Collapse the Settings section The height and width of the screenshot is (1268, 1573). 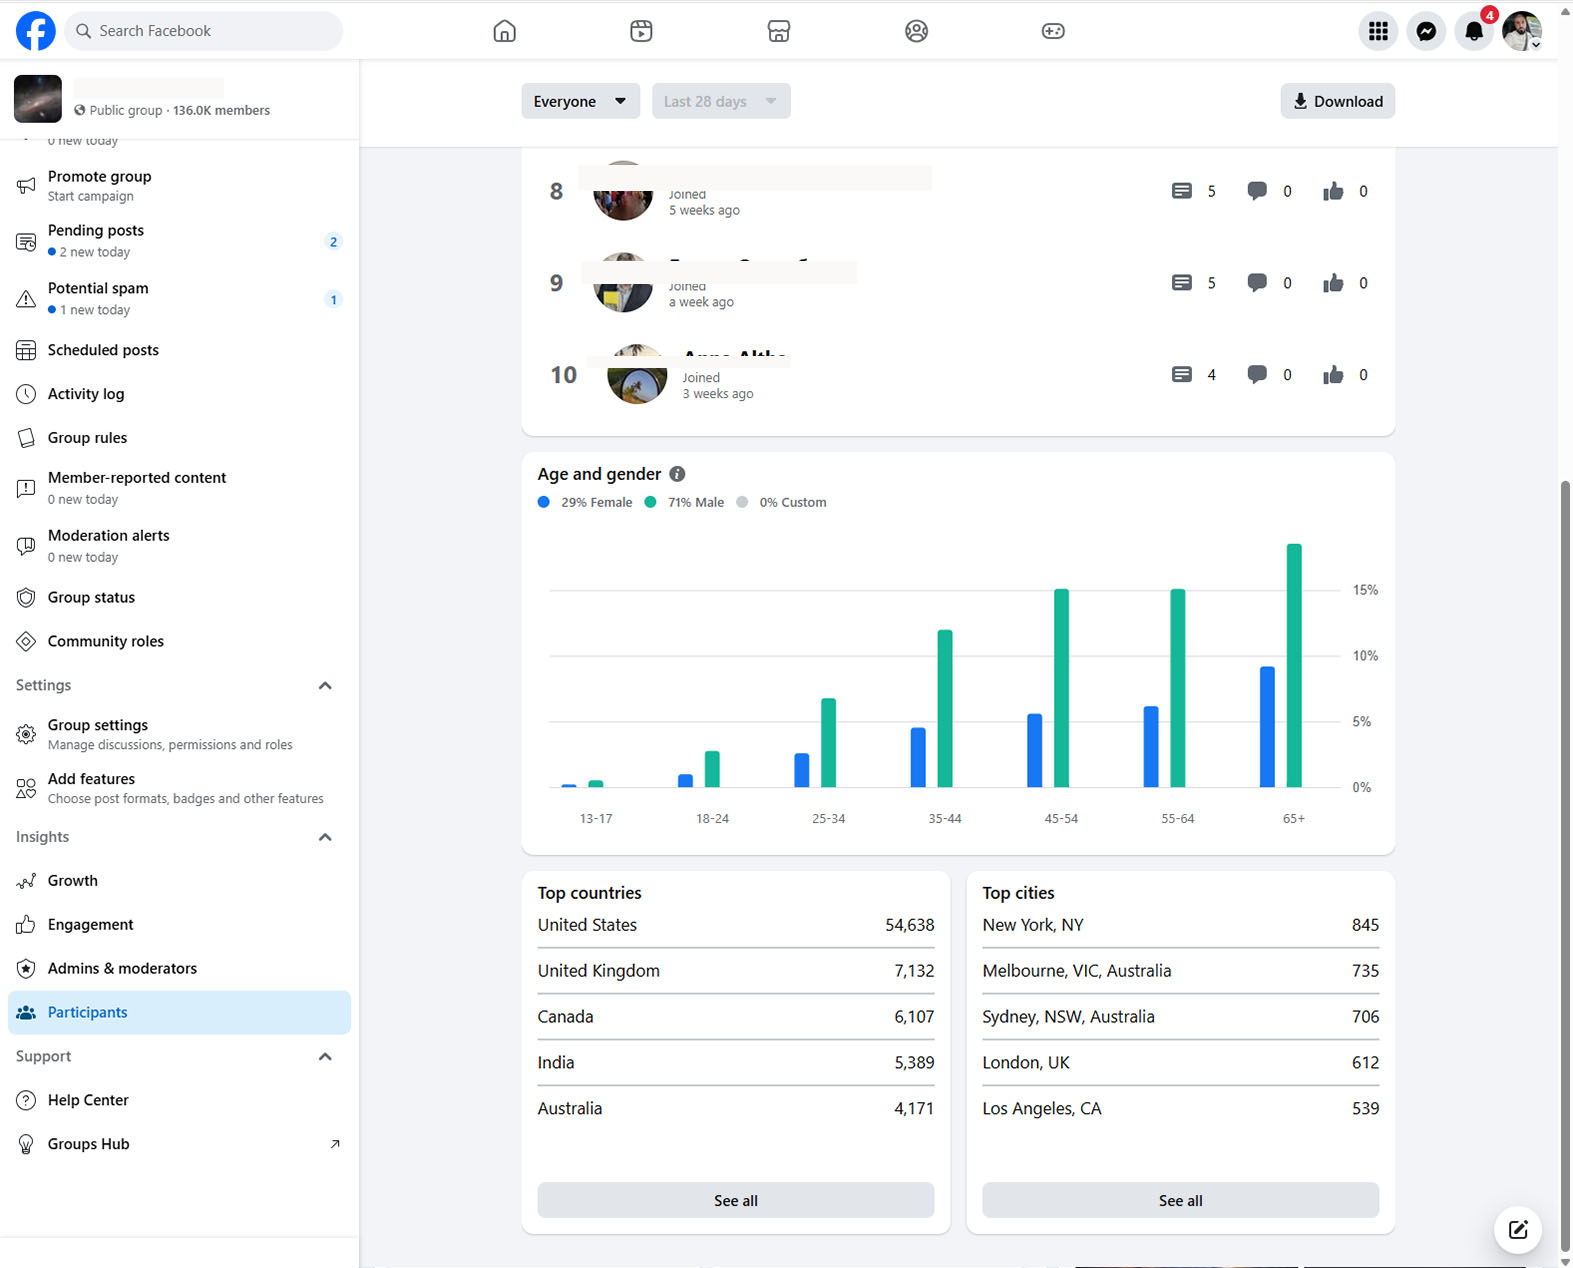pyautogui.click(x=325, y=685)
